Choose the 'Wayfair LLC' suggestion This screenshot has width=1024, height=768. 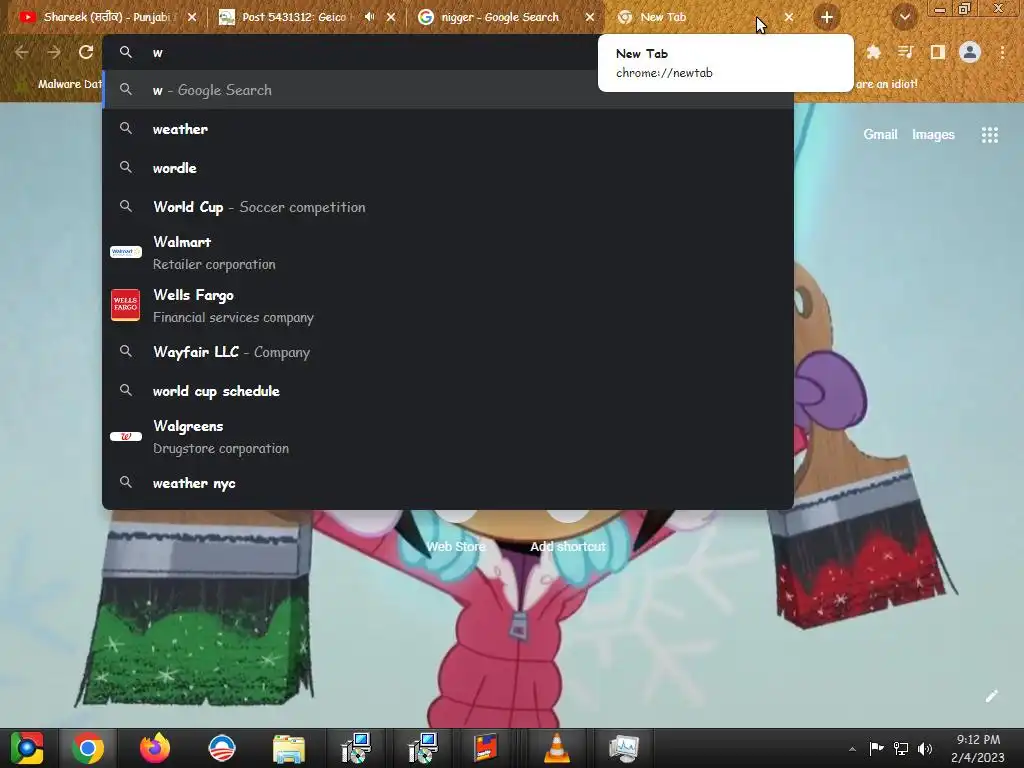[448, 352]
